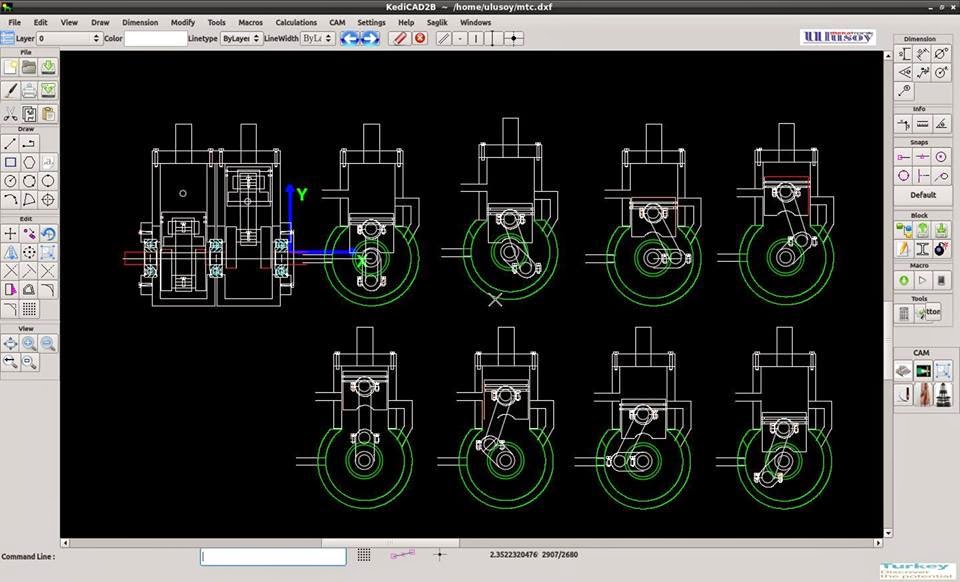Click the zoom in magnifier
960x582 pixels.
[29, 343]
